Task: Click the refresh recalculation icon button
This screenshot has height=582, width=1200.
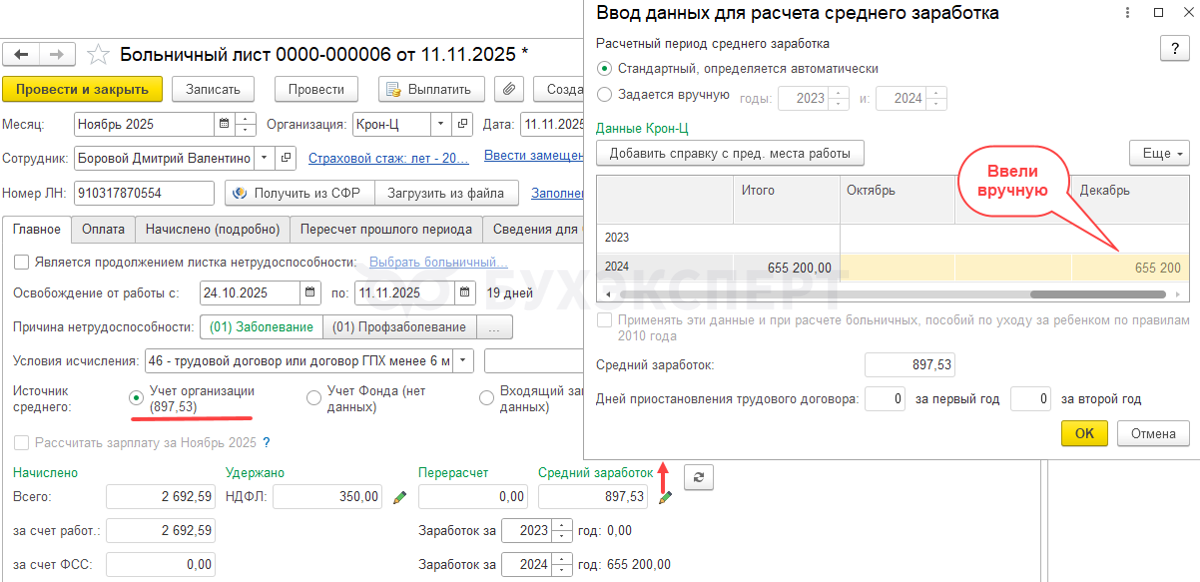Action: (x=699, y=477)
